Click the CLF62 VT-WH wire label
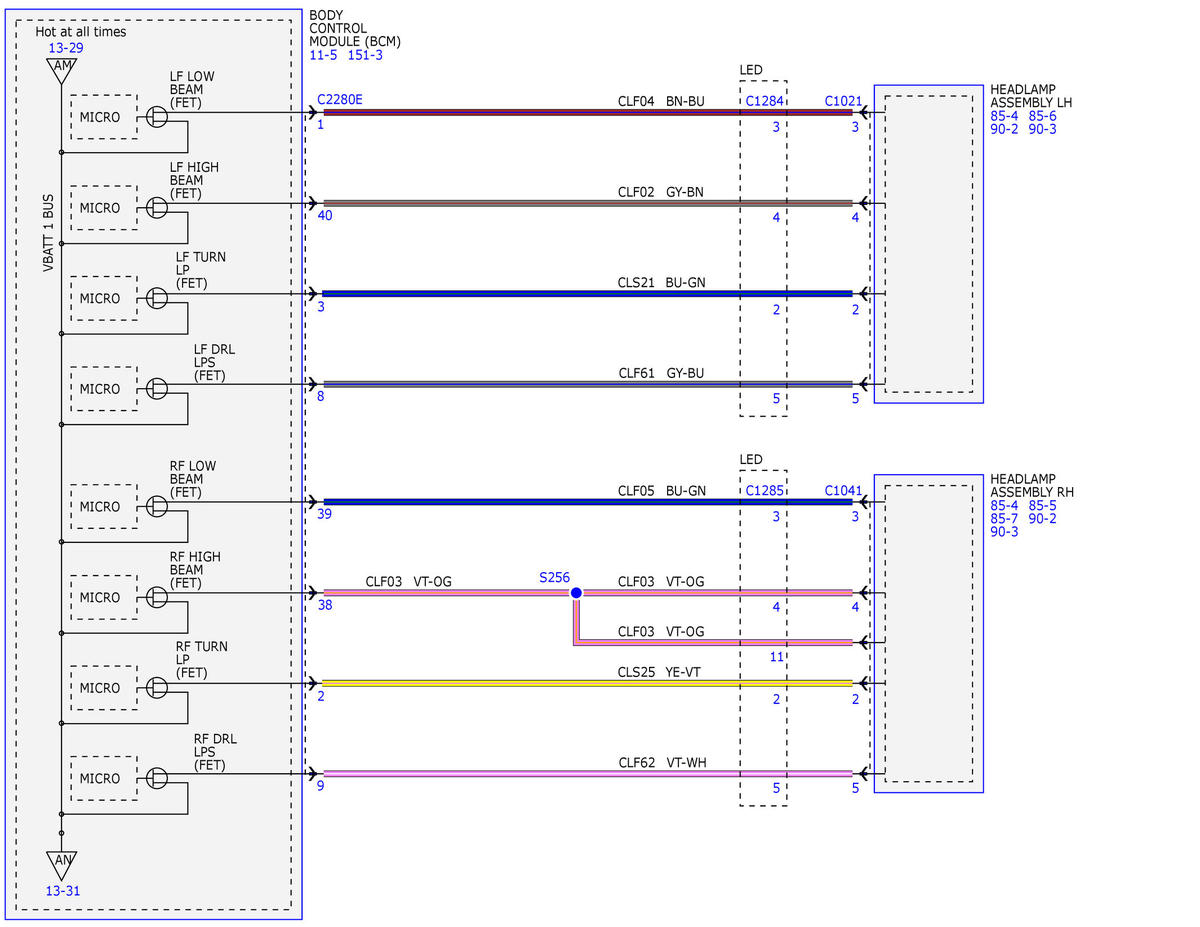The height and width of the screenshot is (927, 1200). tap(661, 762)
